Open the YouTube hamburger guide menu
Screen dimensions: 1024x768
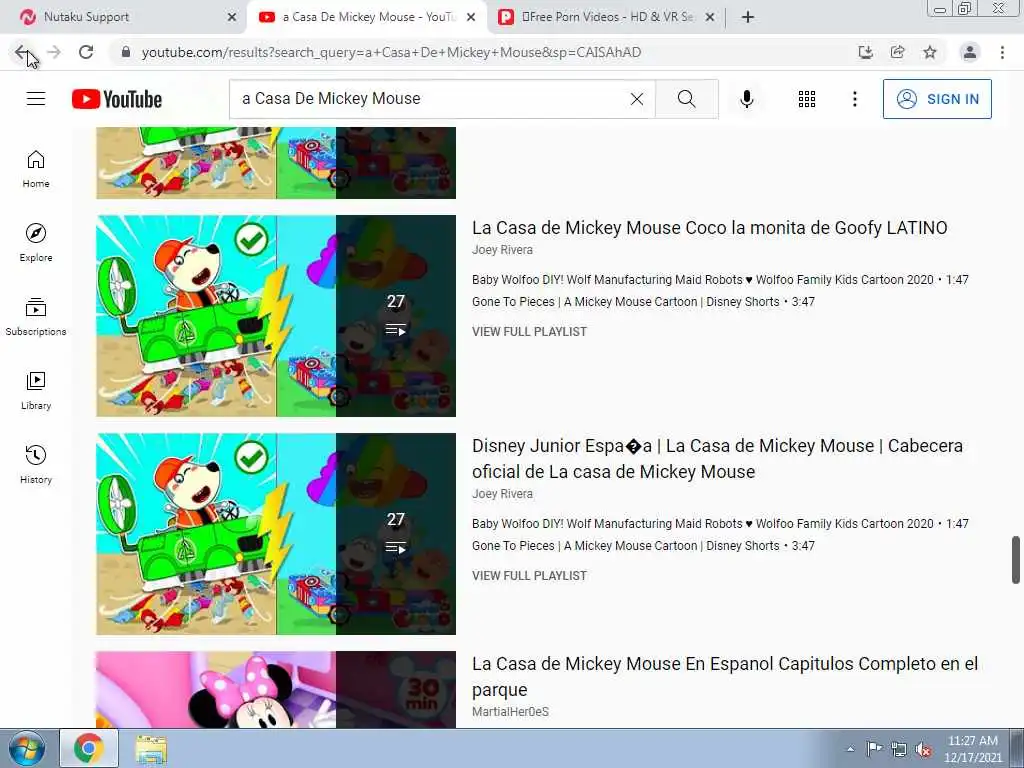[x=36, y=99]
